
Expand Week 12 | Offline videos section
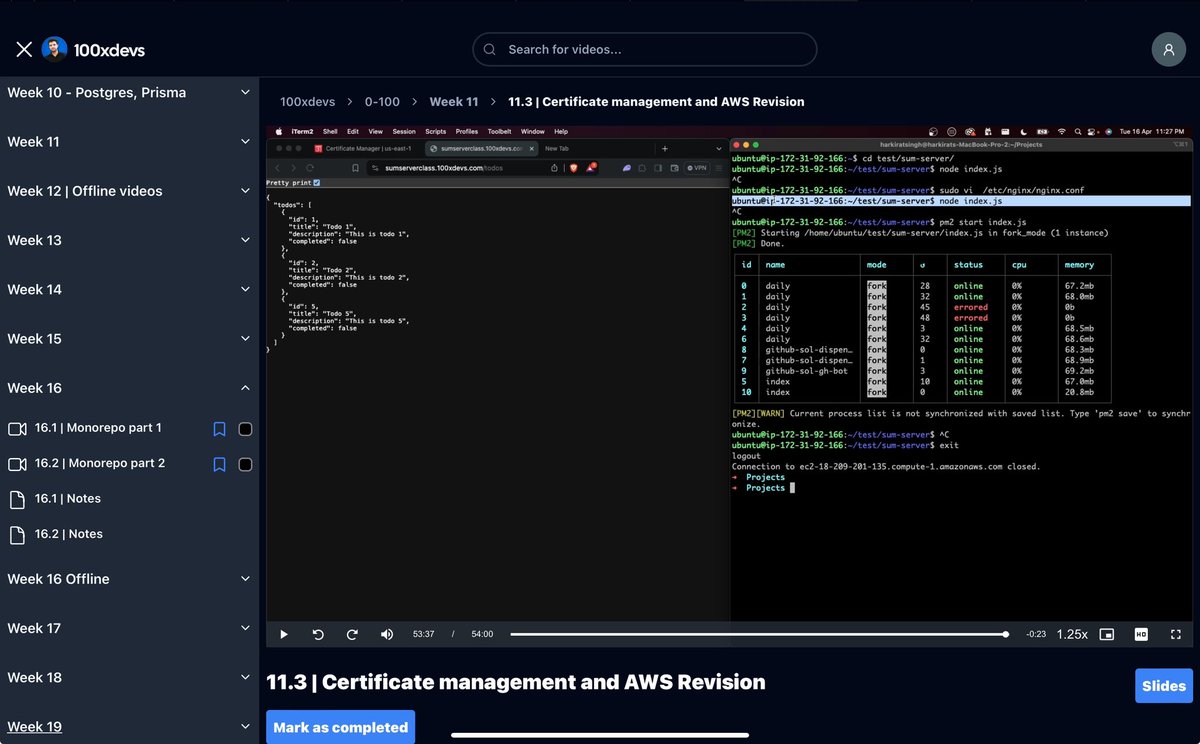click(129, 191)
